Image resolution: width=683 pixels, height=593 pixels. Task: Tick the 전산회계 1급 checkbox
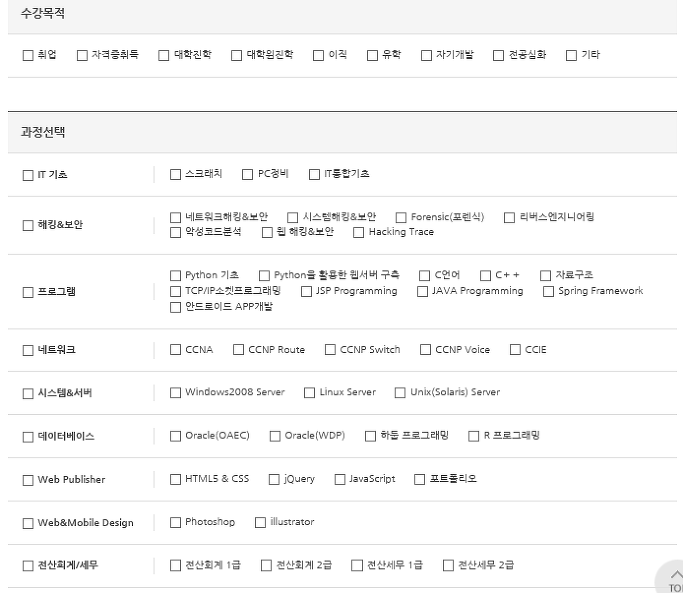click(x=176, y=566)
